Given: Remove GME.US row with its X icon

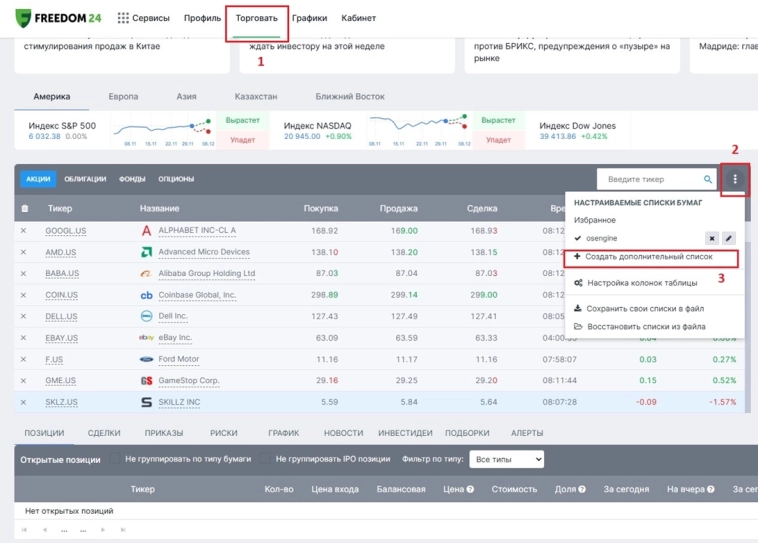Looking at the screenshot, I should click(23, 381).
